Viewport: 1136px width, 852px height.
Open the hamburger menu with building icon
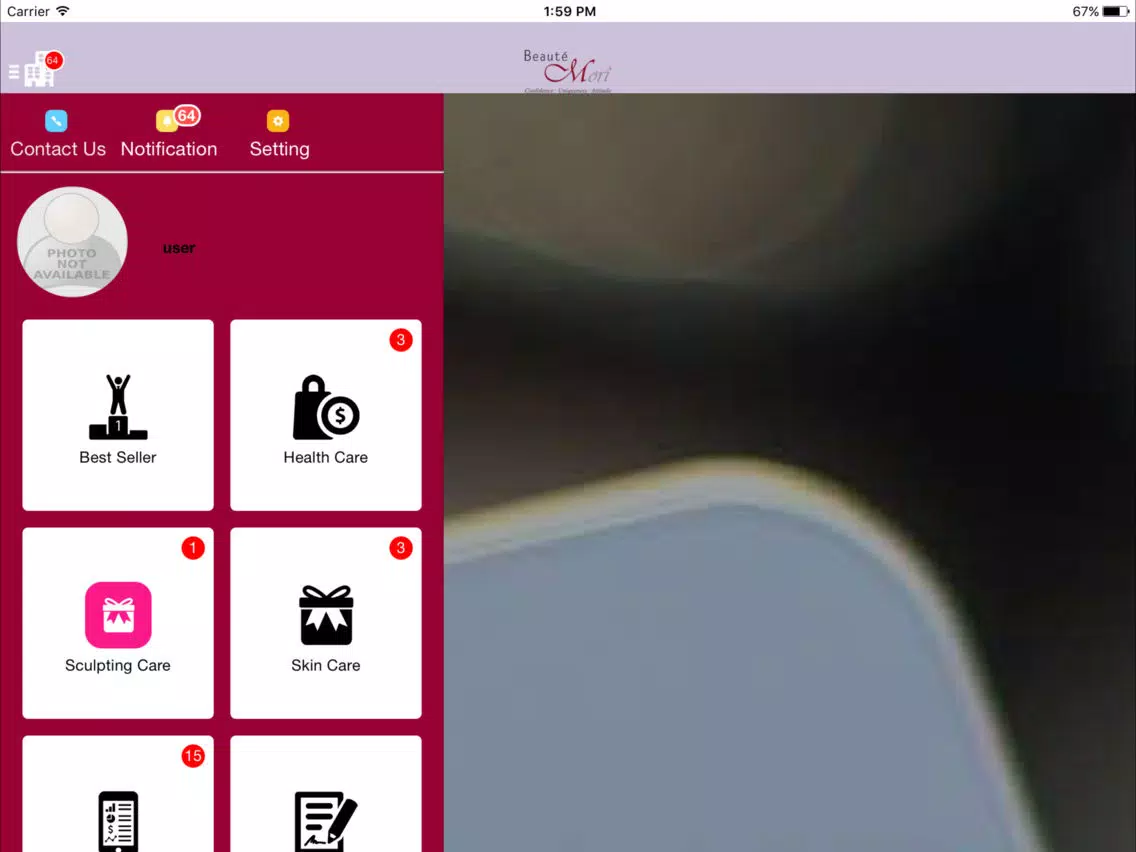(x=33, y=69)
